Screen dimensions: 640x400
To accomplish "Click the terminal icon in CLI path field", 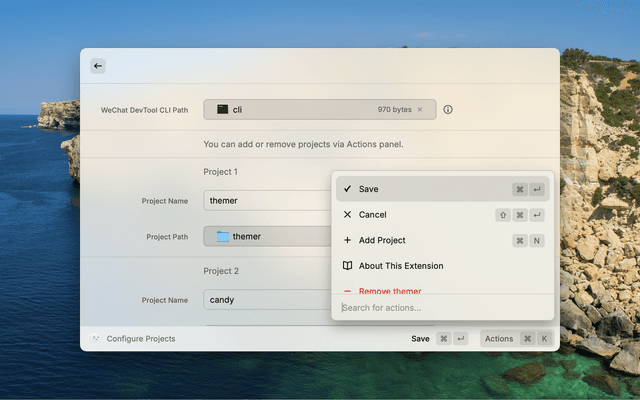I will point(222,110).
